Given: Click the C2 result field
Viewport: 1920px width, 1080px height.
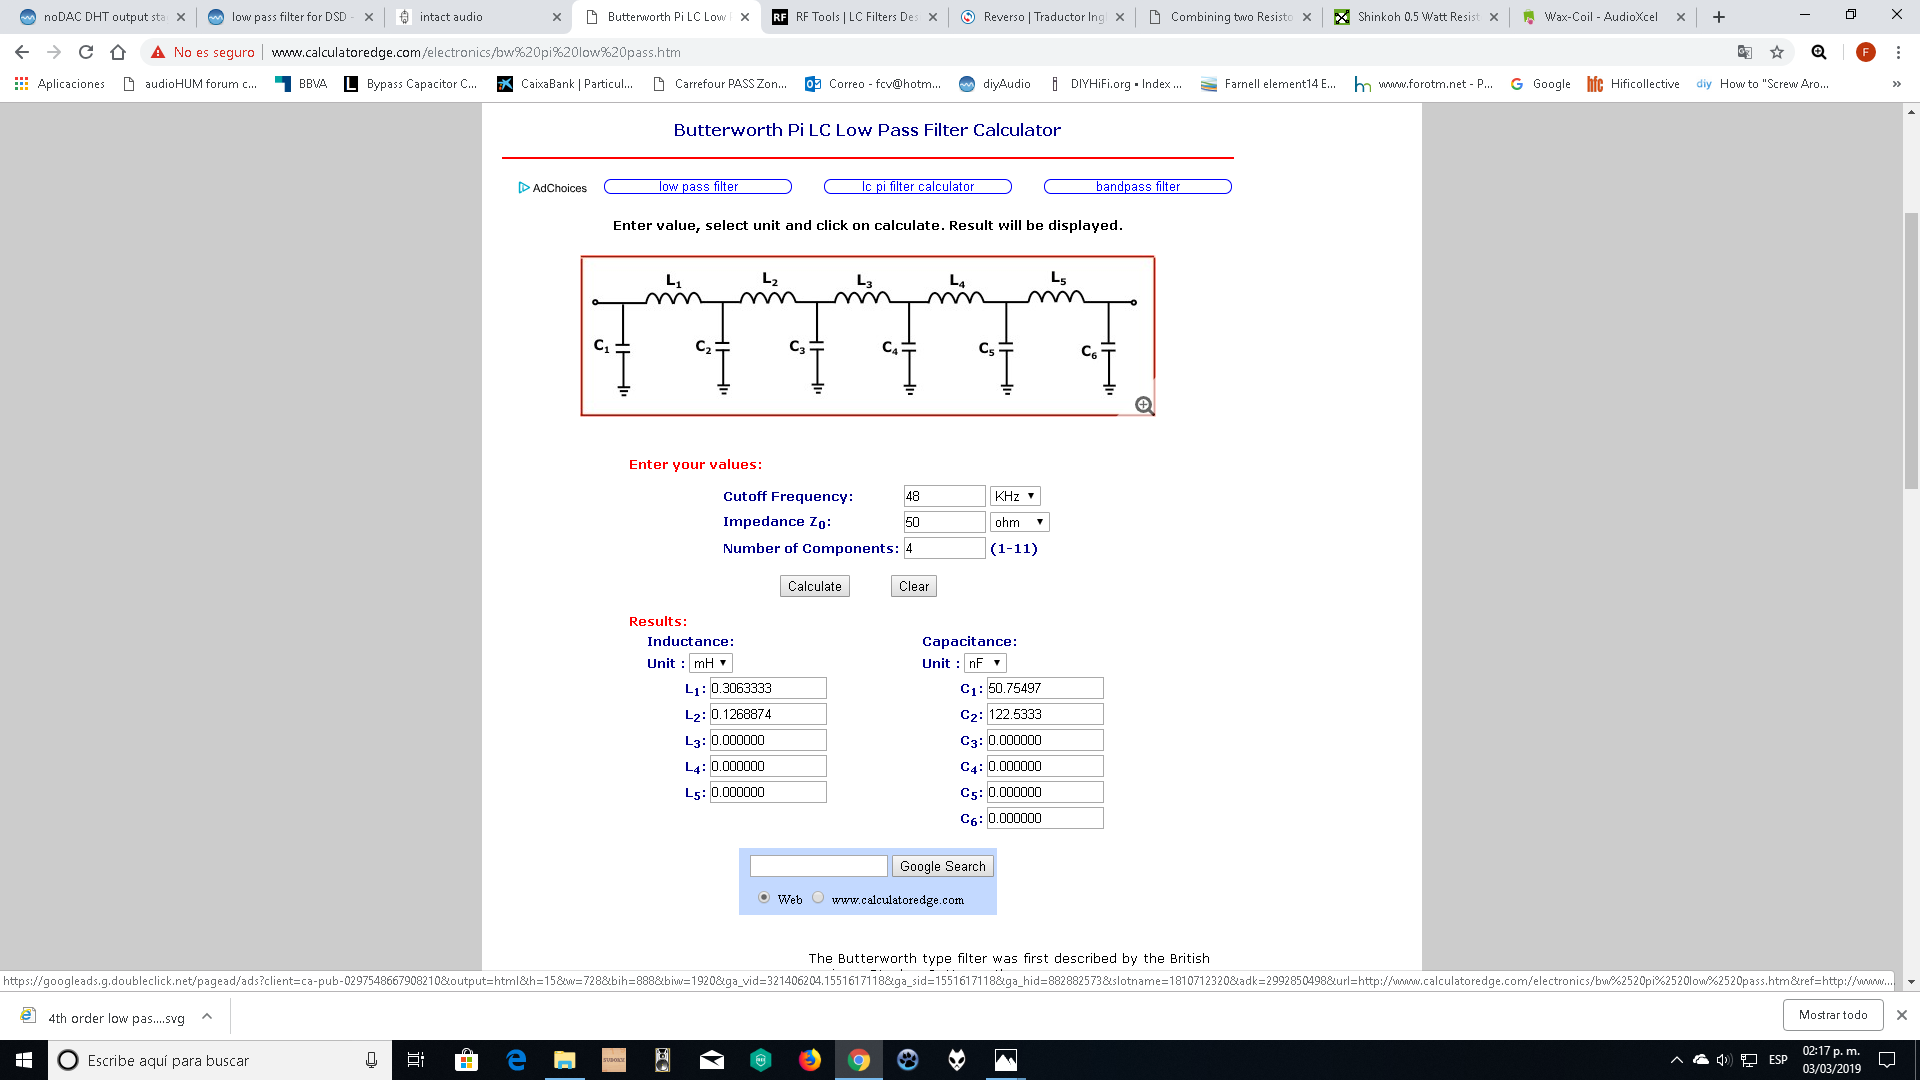Looking at the screenshot, I should [1045, 714].
